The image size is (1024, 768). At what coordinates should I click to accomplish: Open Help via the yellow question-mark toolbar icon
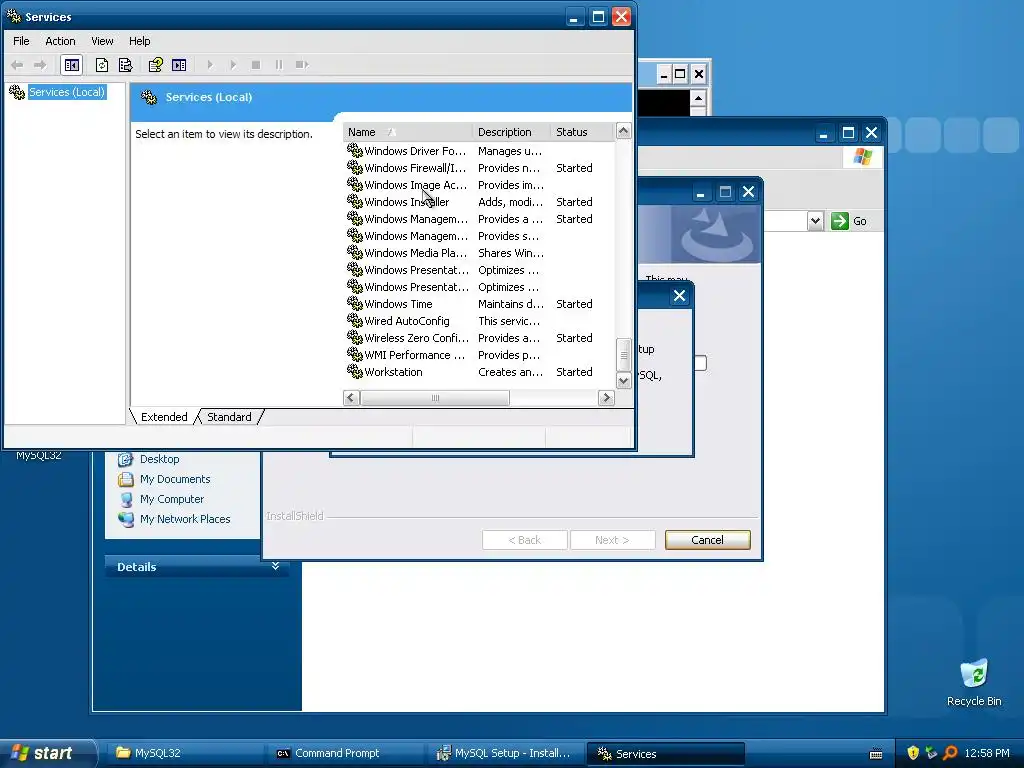(155, 65)
